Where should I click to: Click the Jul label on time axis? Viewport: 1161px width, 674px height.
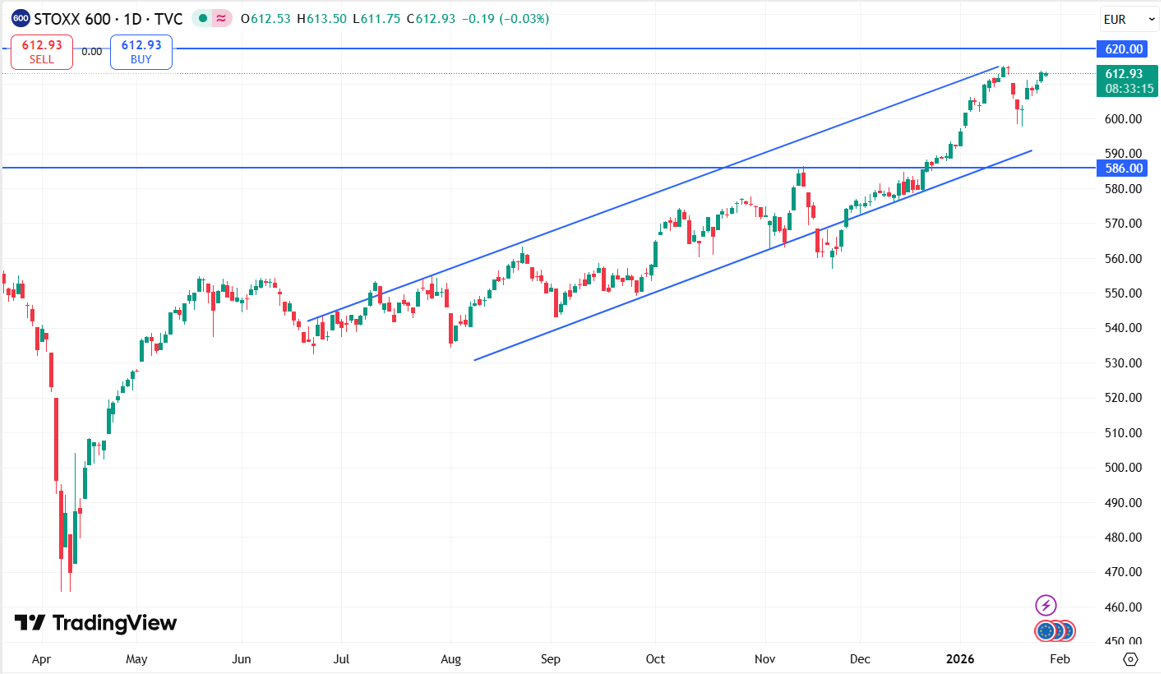tap(340, 659)
